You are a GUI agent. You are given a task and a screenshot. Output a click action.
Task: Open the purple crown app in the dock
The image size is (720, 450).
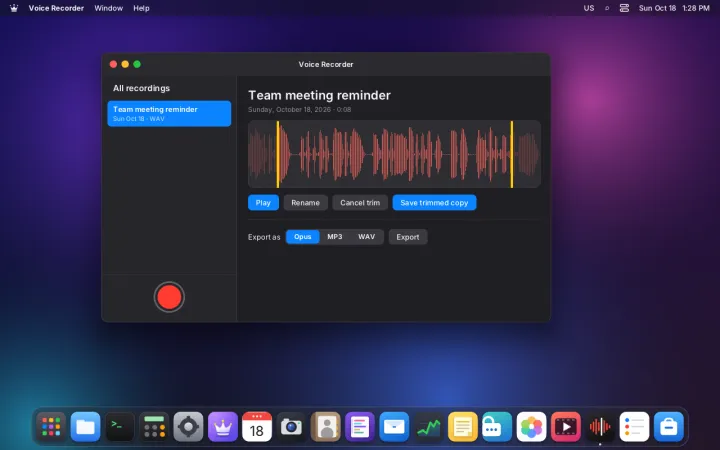223,427
